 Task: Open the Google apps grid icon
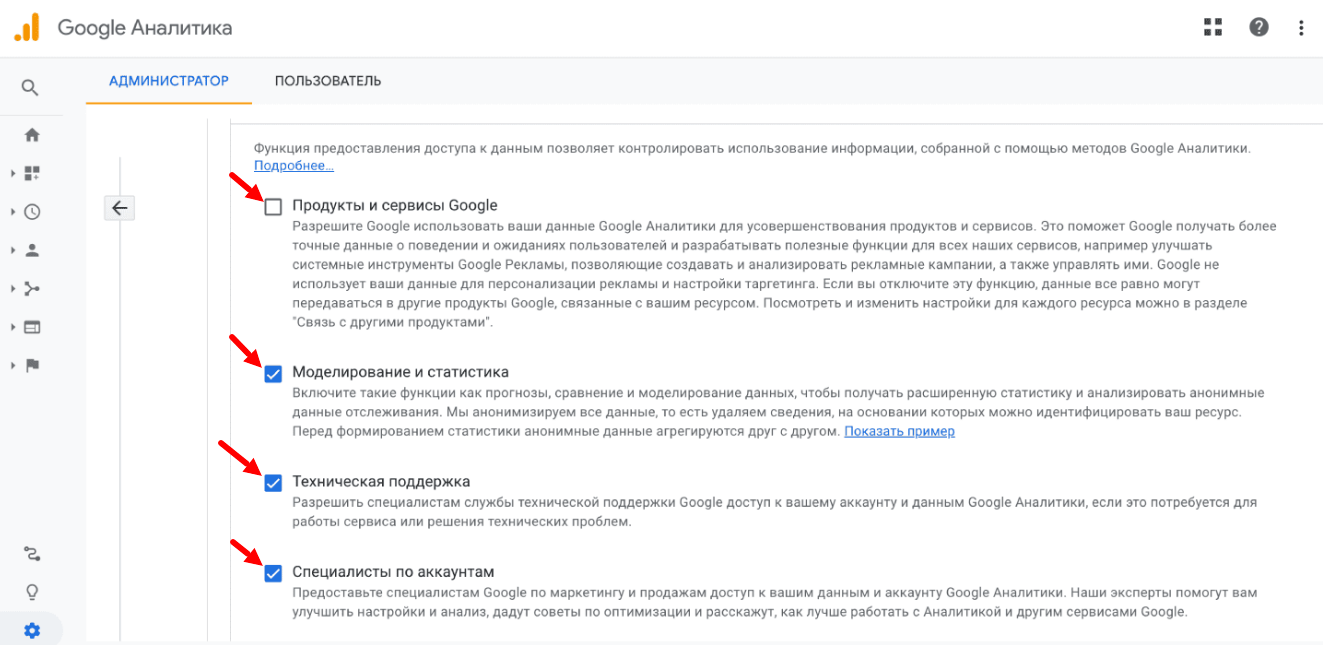pos(1213,27)
